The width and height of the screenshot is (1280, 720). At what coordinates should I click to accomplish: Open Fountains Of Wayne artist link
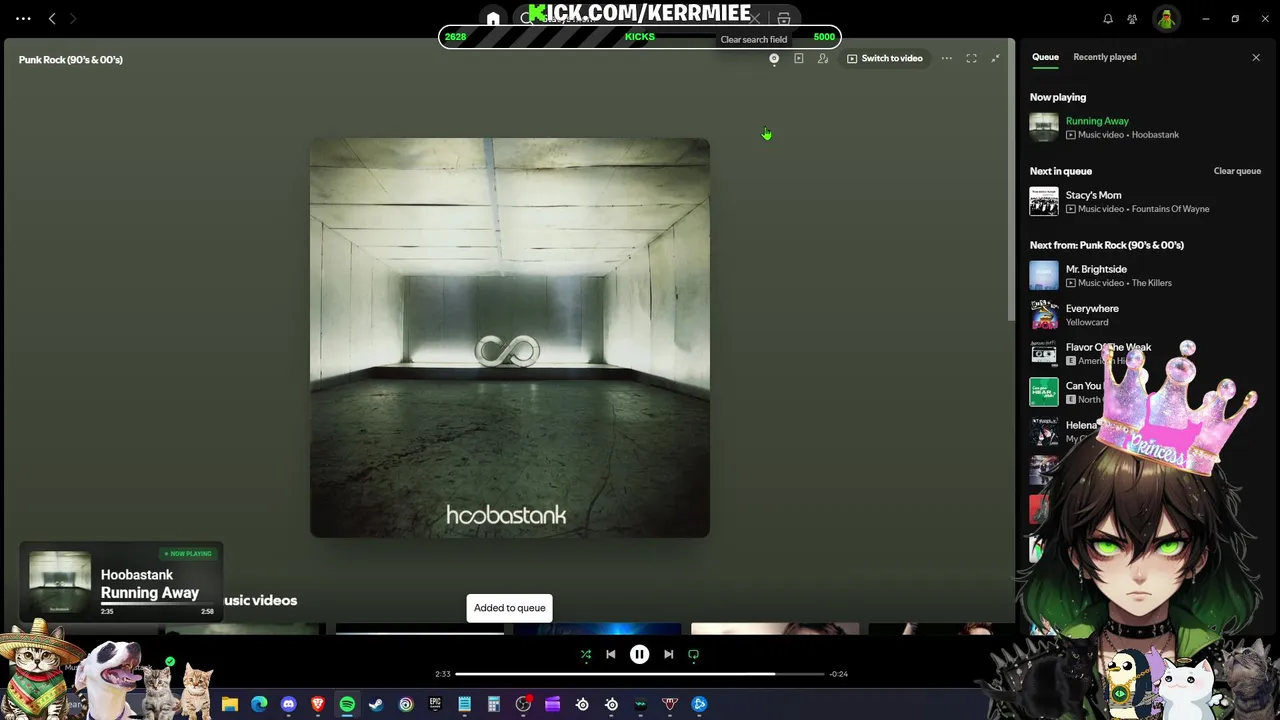click(x=1170, y=209)
